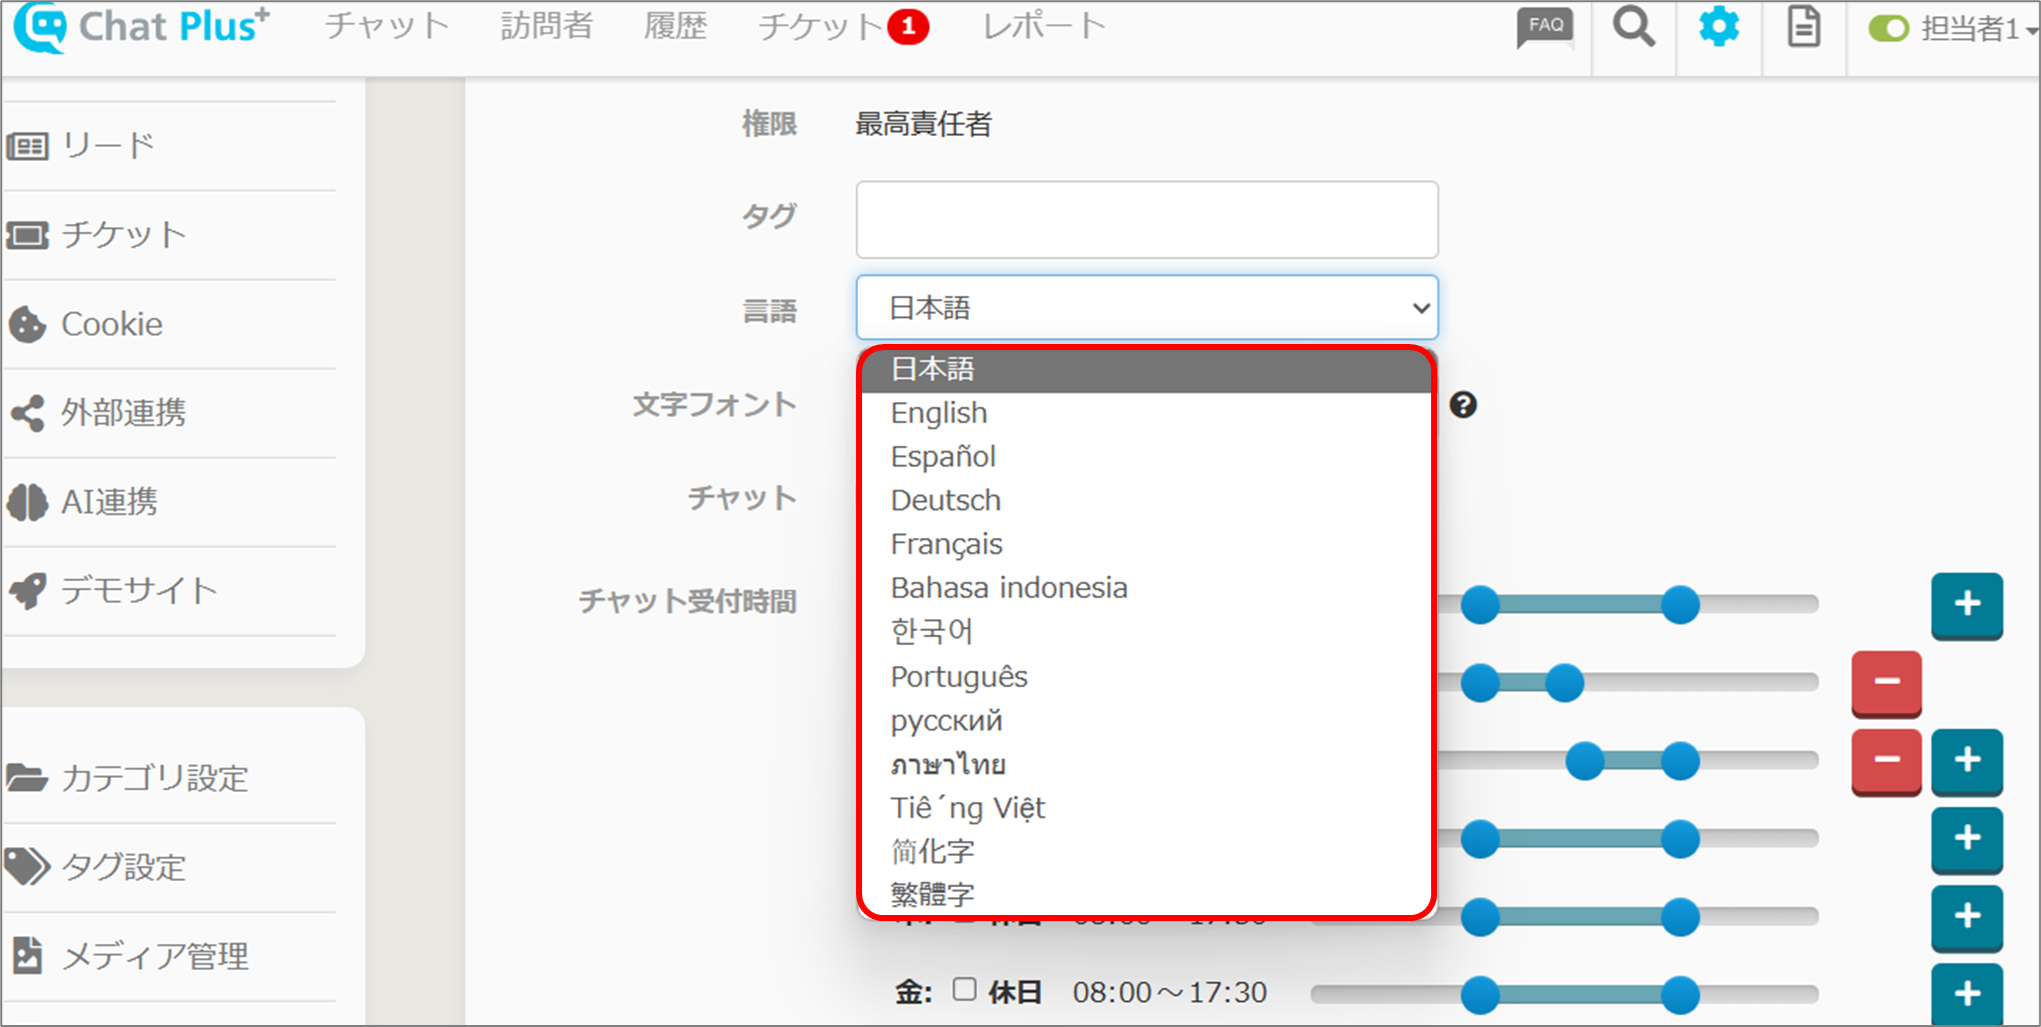This screenshot has width=2041, height=1027.
Task: Click the first teal plus button
Action: click(1966, 604)
